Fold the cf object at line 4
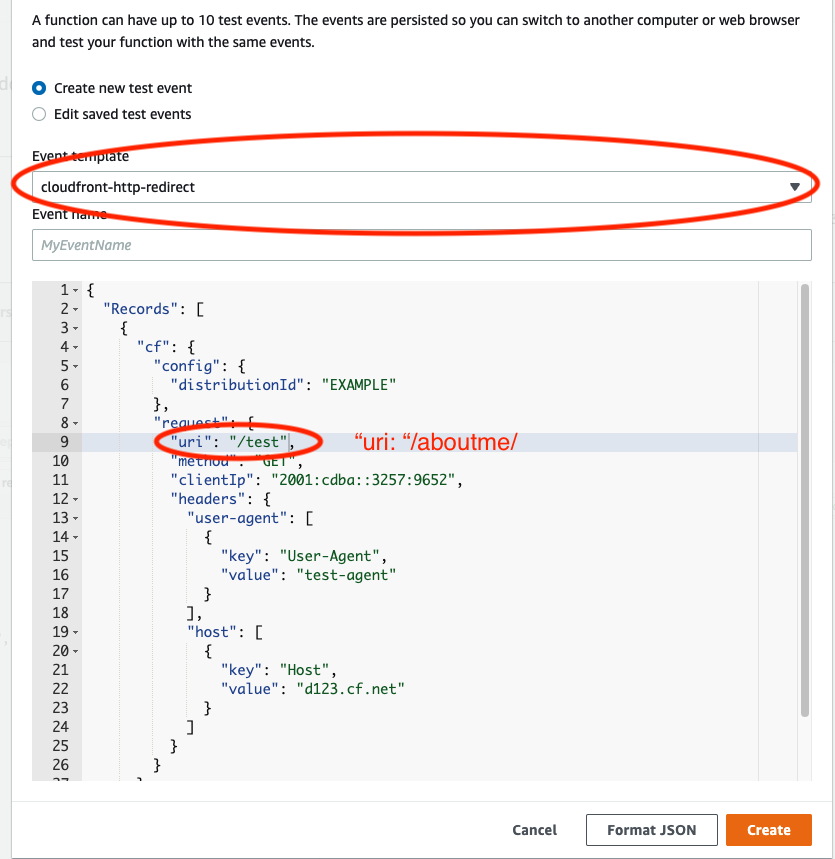This screenshot has height=859, width=835. click(x=76, y=347)
